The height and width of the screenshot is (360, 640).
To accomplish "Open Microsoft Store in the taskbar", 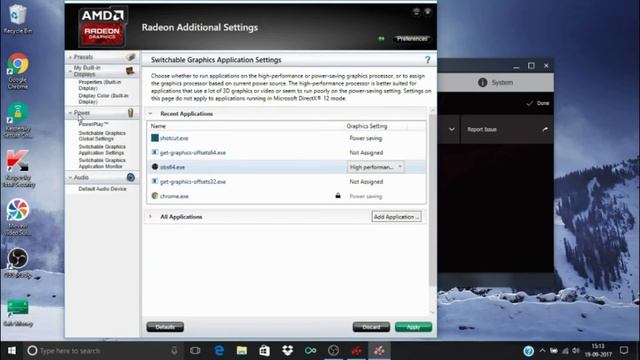I will click(x=264, y=351).
